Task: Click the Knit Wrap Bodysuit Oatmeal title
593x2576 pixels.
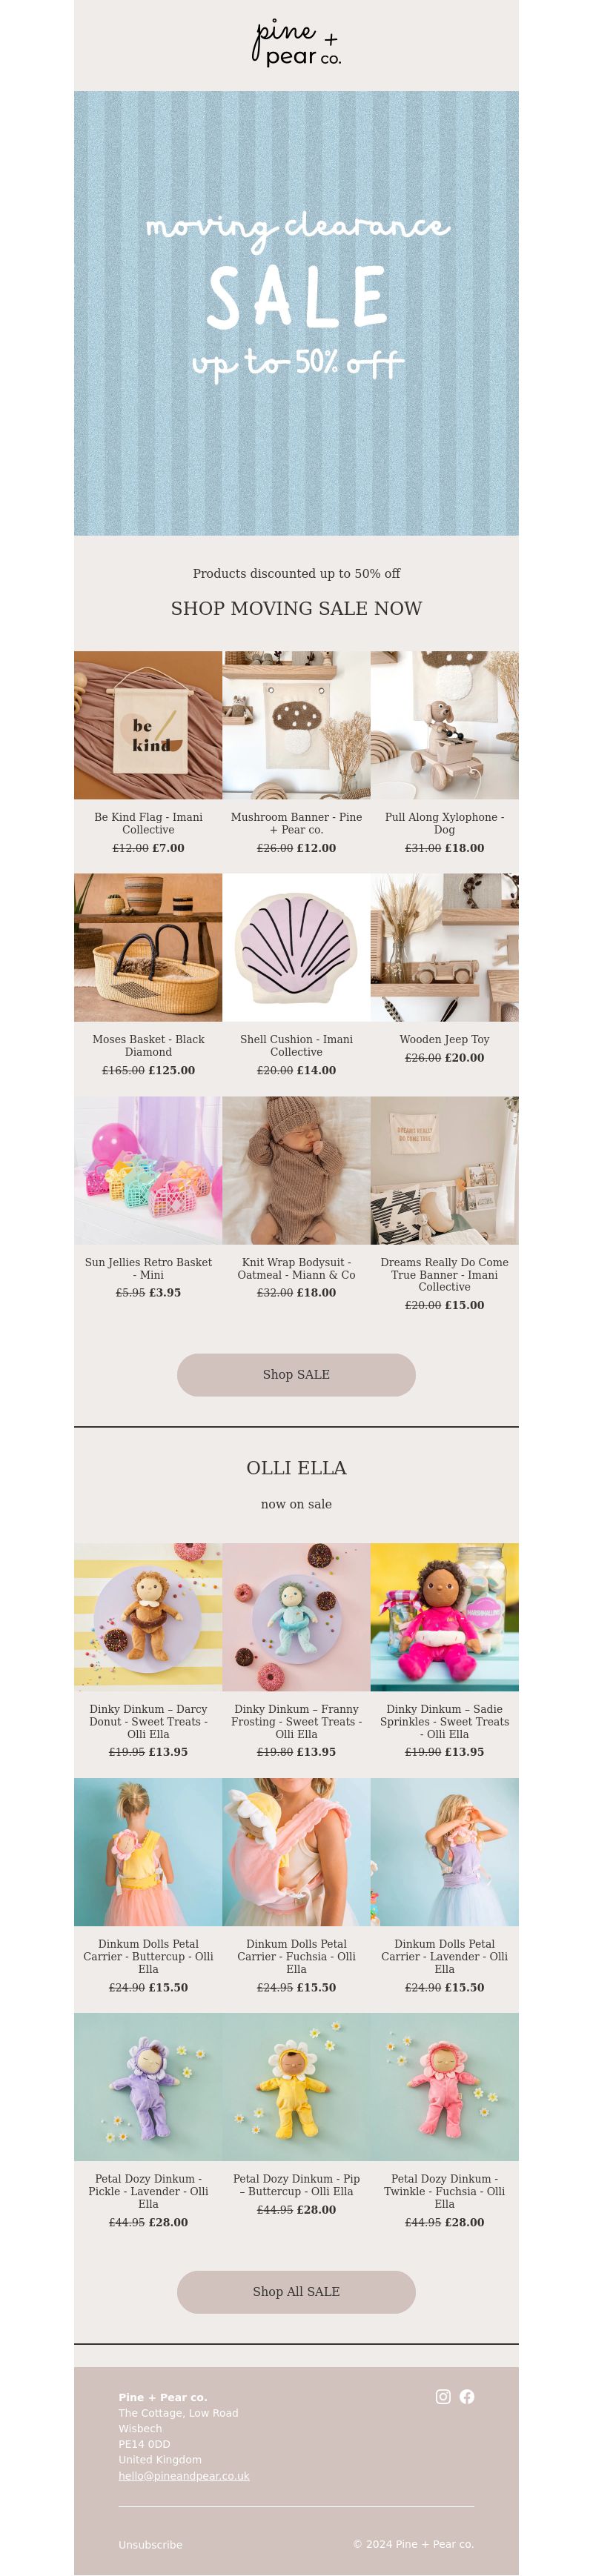Action: point(296,1268)
